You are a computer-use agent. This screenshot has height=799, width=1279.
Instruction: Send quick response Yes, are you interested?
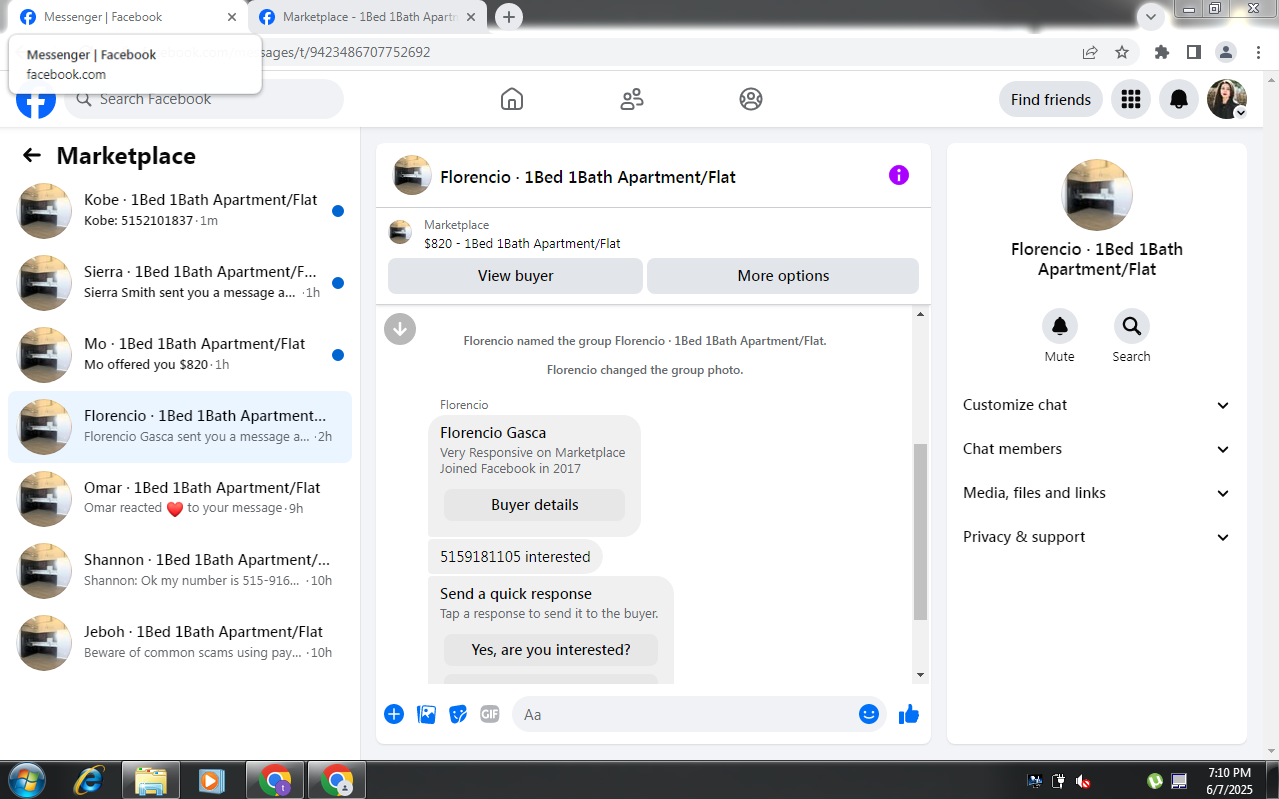551,650
